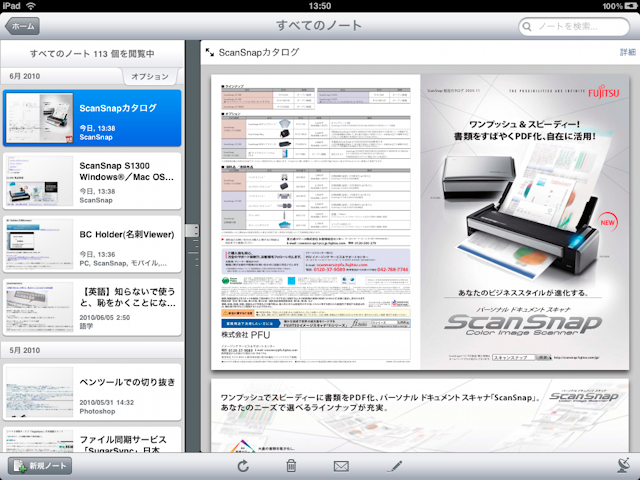Click 2010/05/31 14:32 date text

(107, 402)
